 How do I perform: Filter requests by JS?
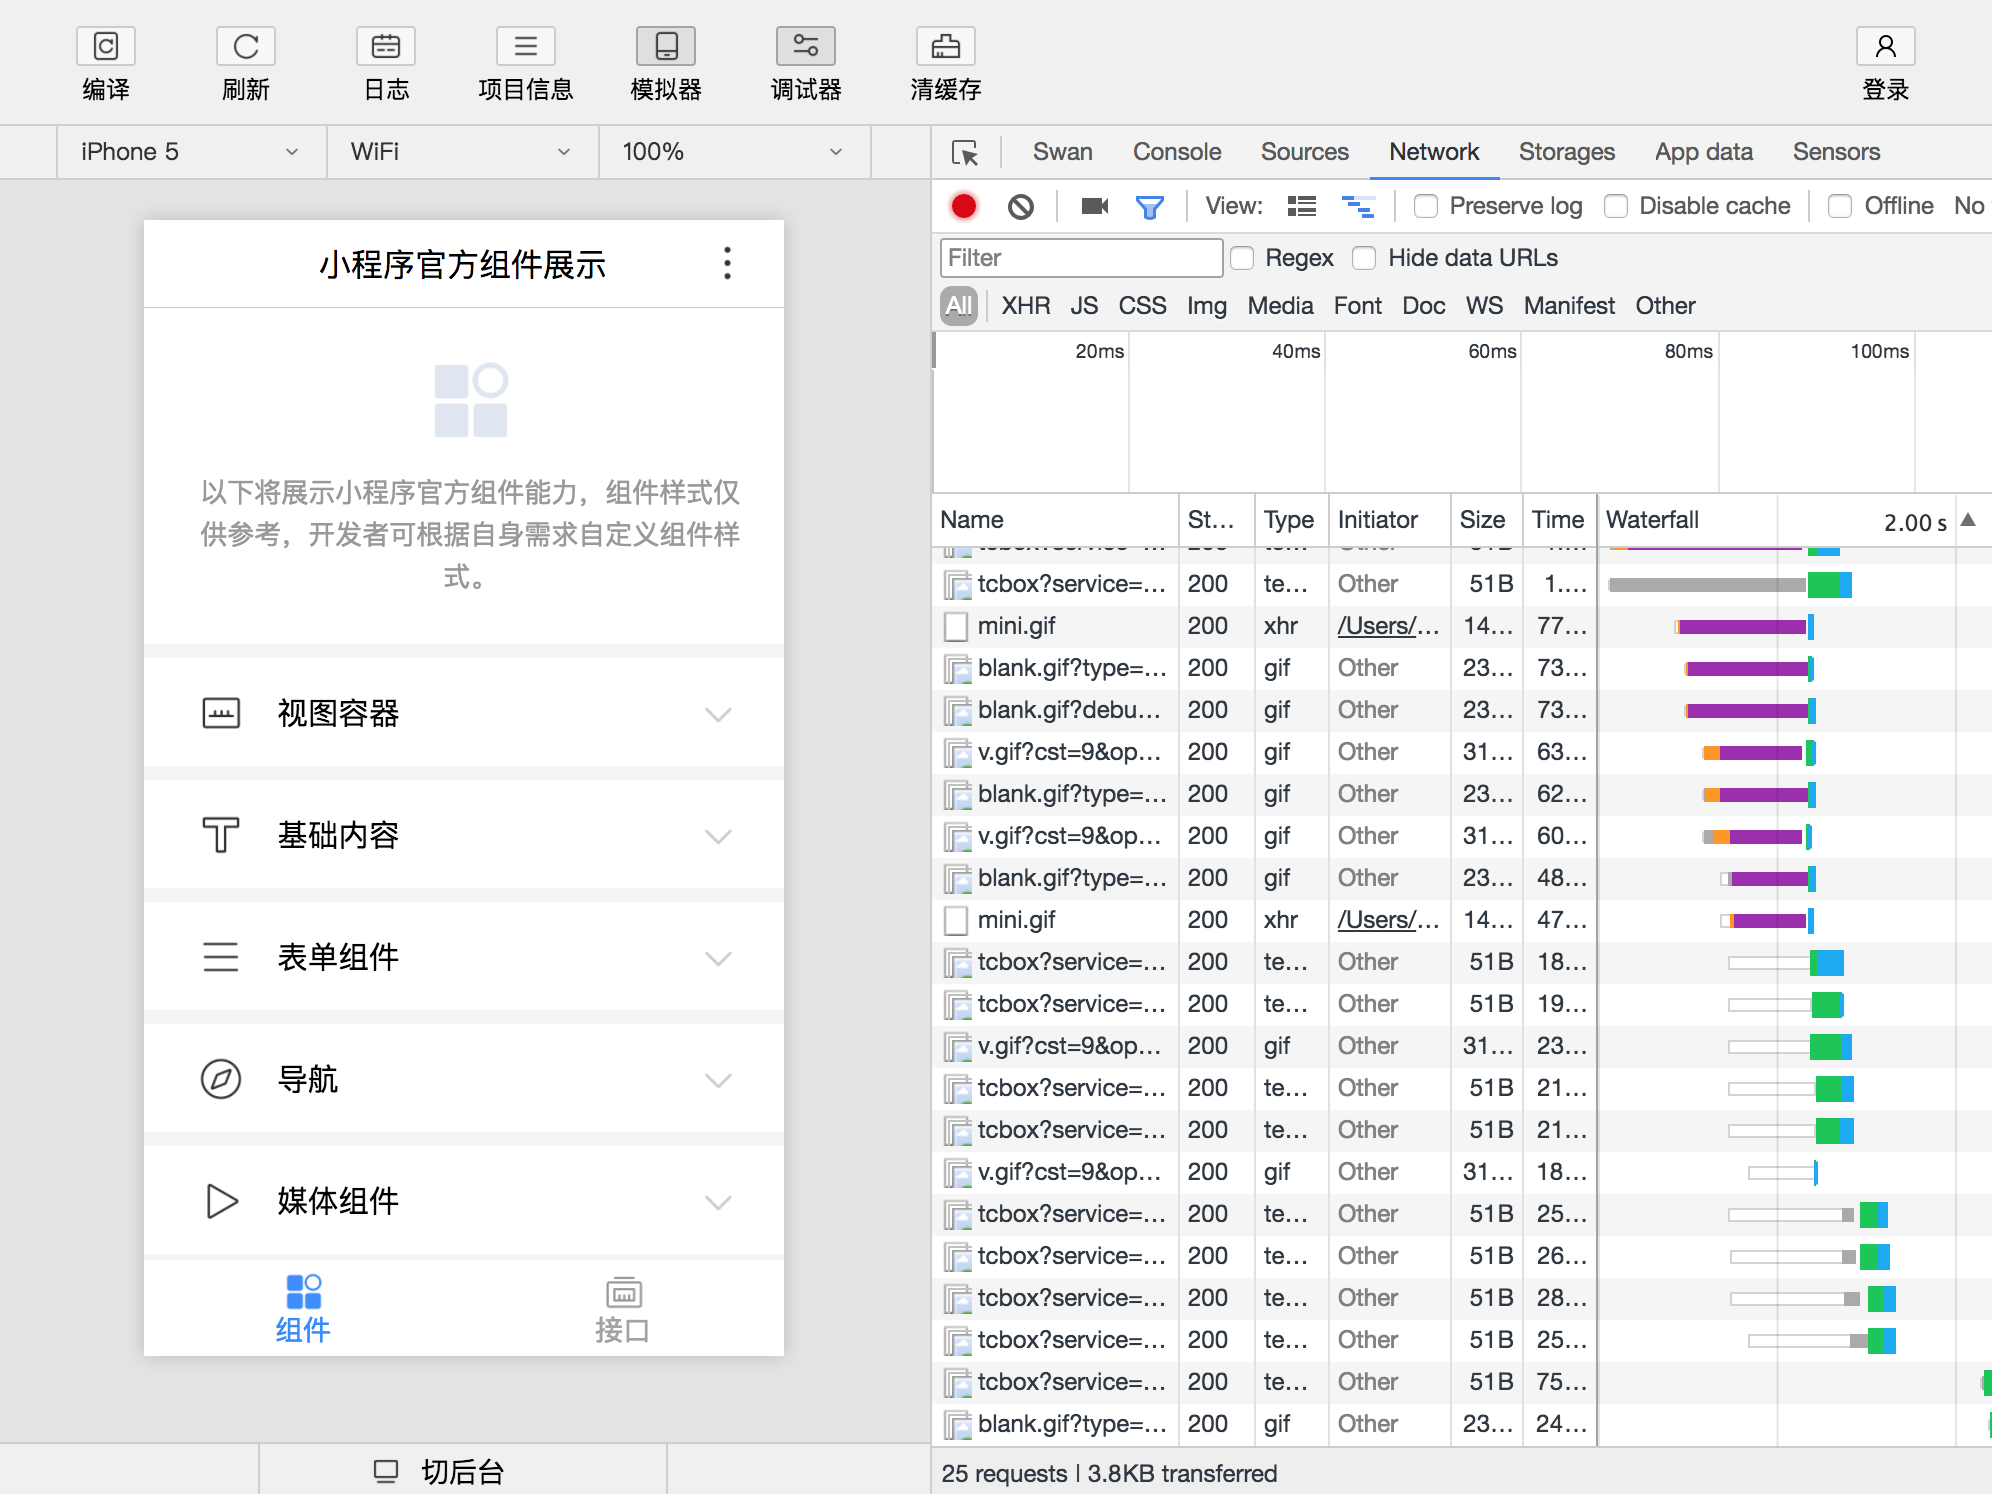click(x=1084, y=306)
